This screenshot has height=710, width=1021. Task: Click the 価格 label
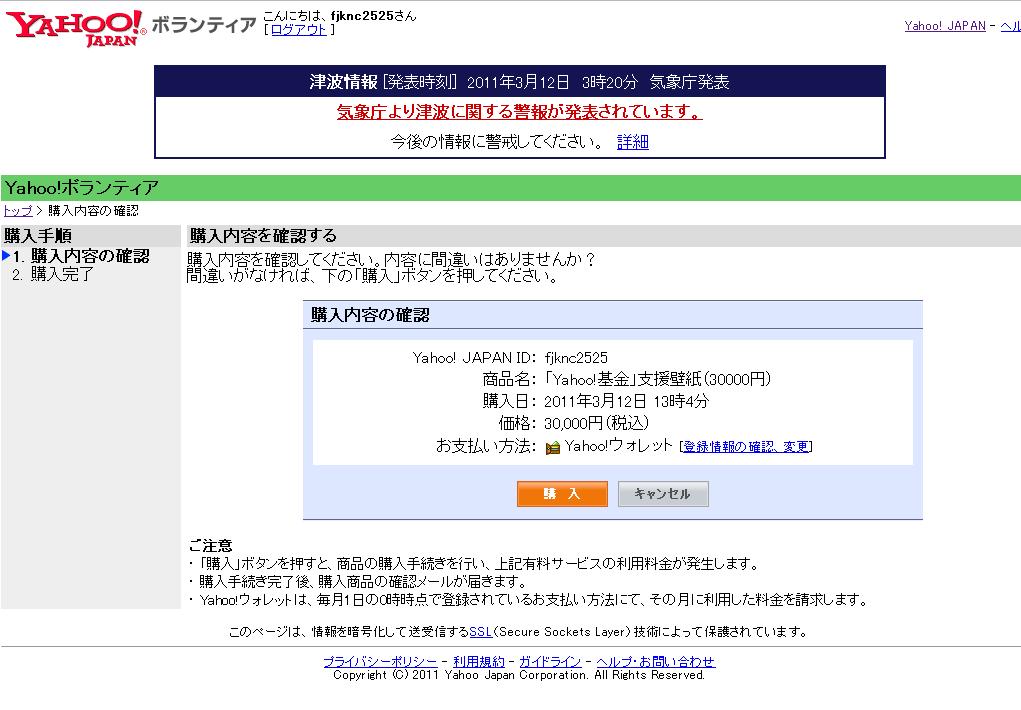517,423
